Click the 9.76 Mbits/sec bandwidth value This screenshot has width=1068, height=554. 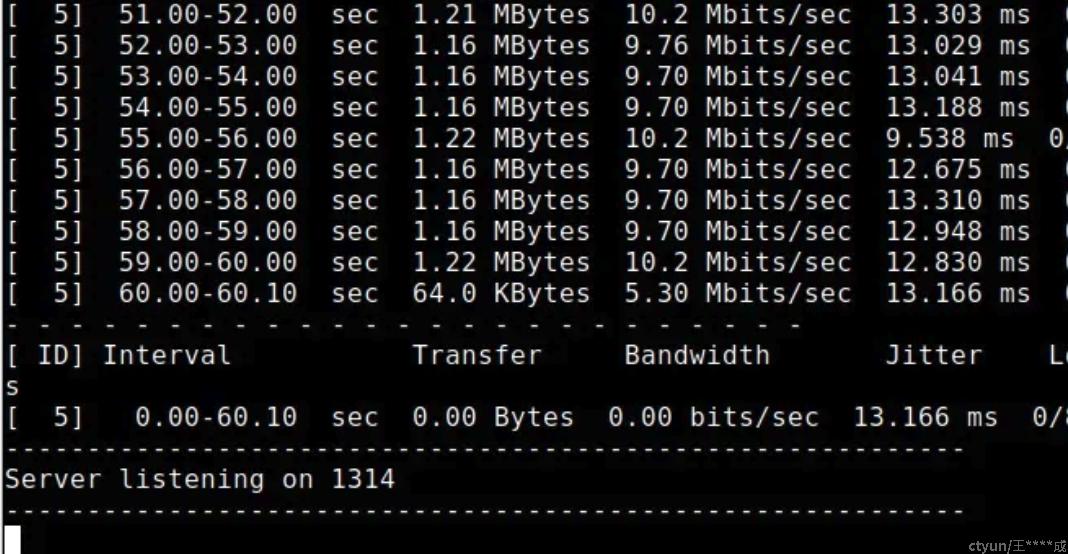click(738, 46)
